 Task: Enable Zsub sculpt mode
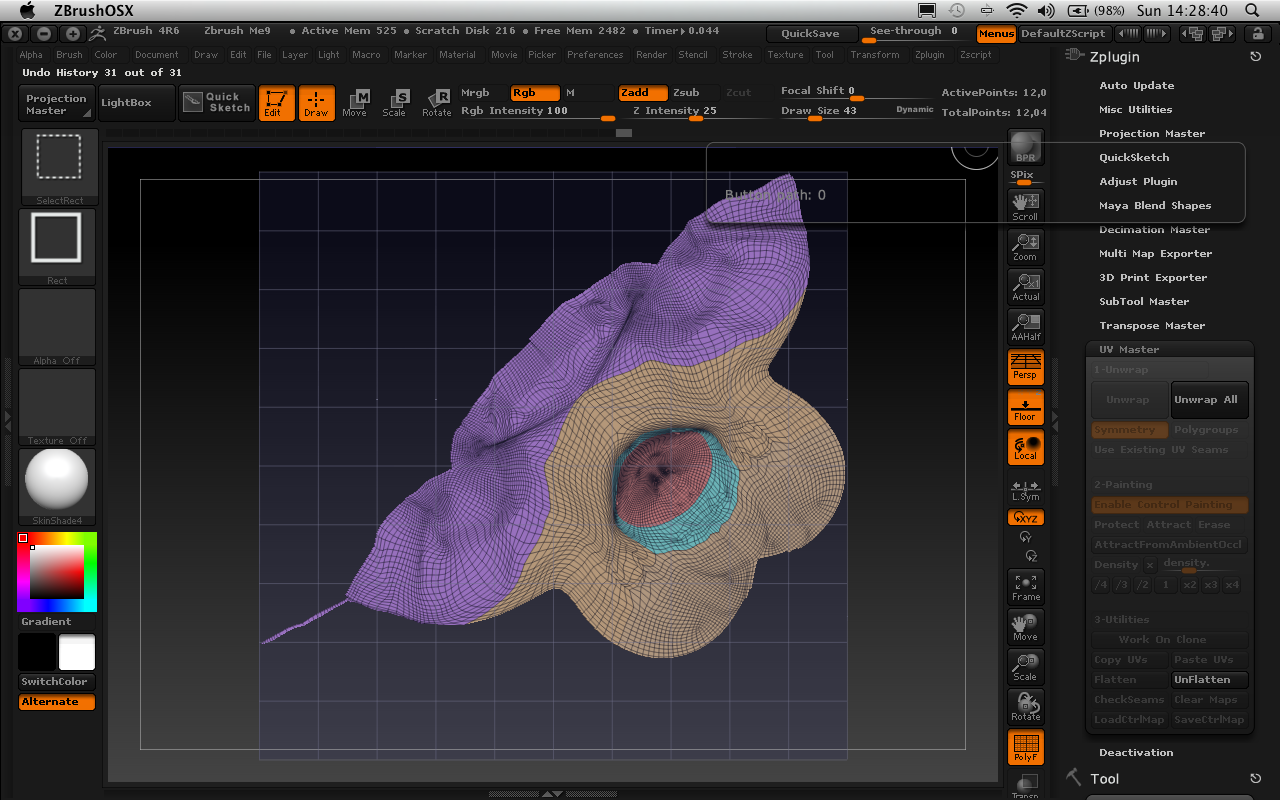[693, 93]
